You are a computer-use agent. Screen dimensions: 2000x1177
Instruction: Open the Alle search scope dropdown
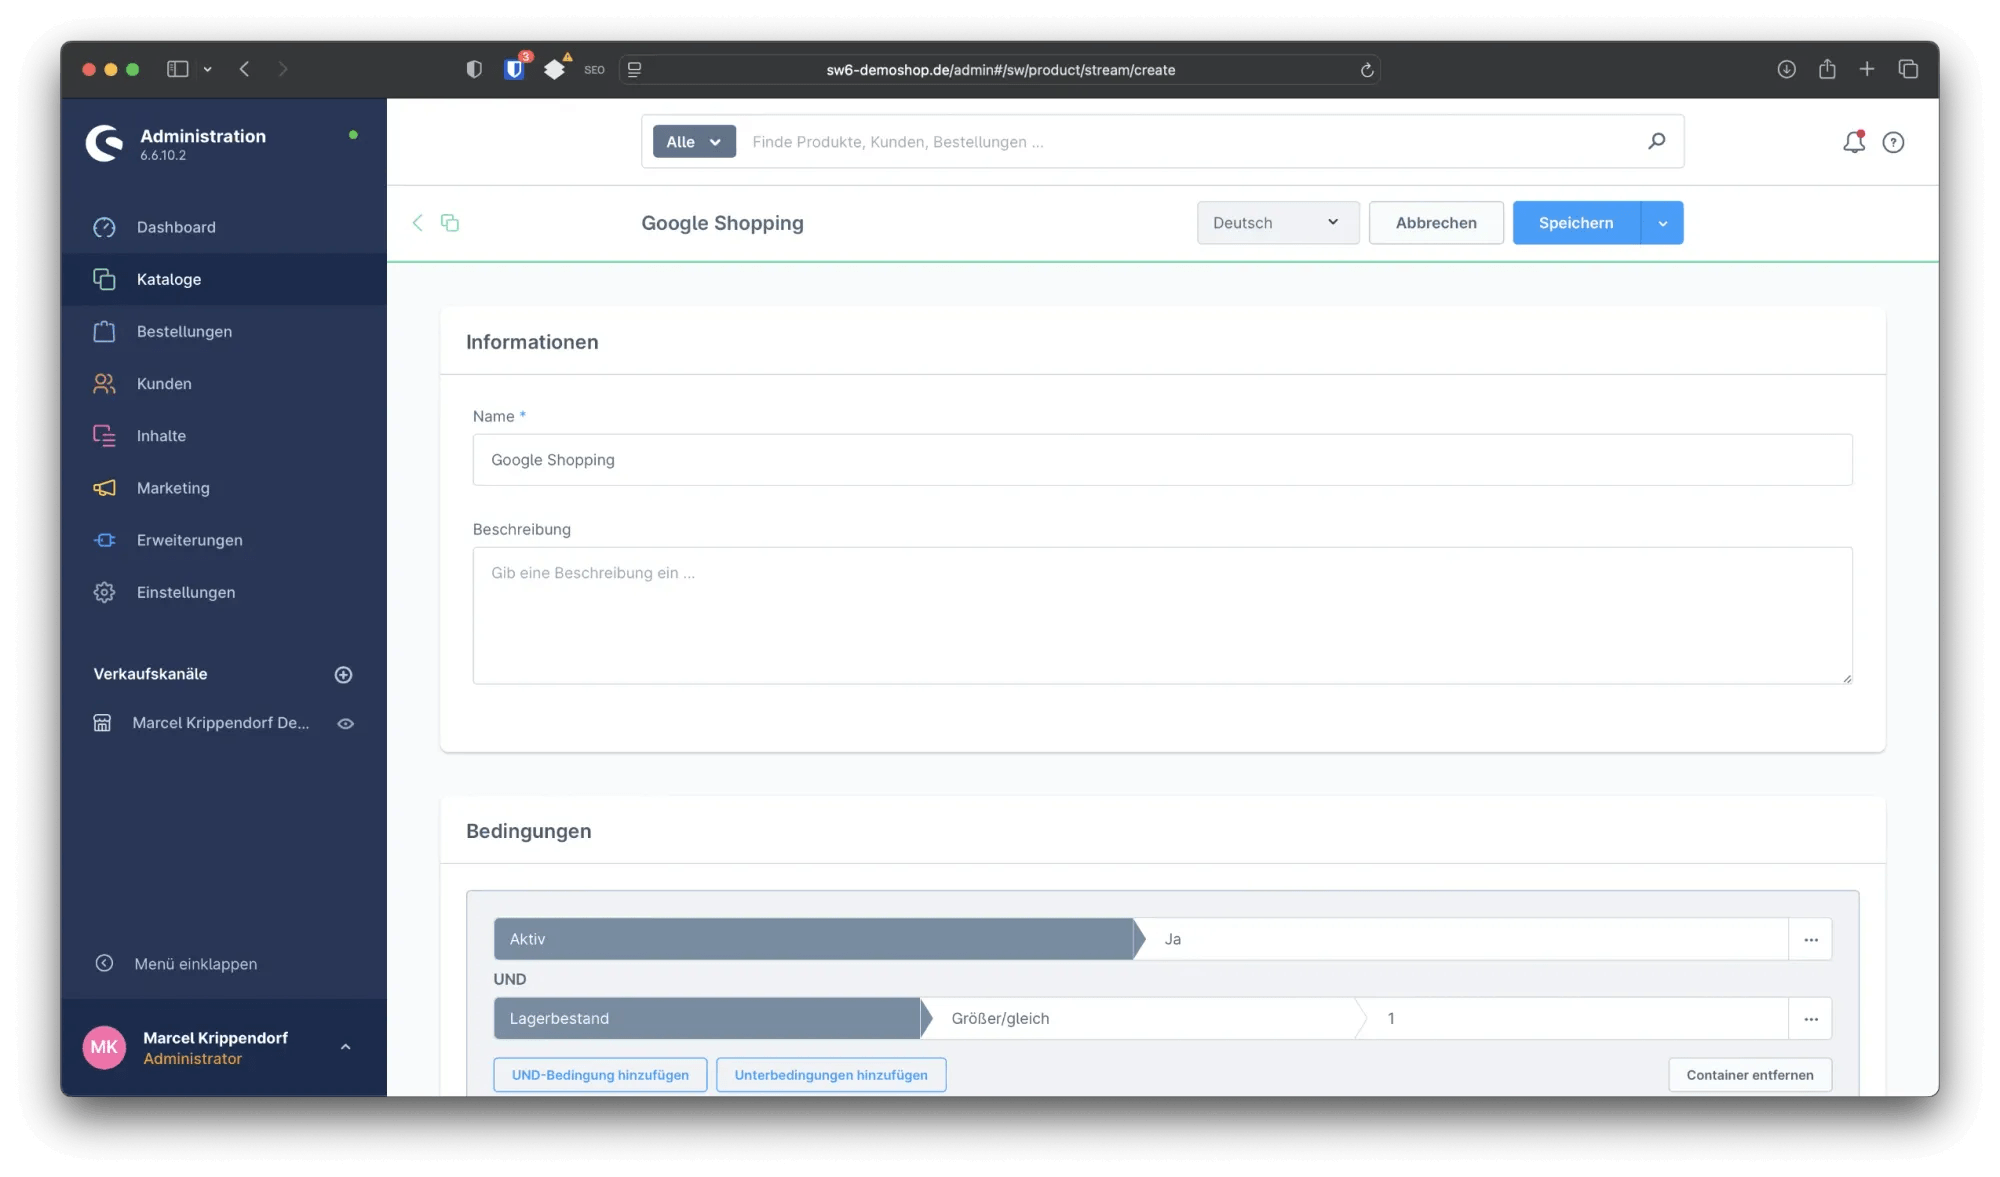click(x=692, y=141)
